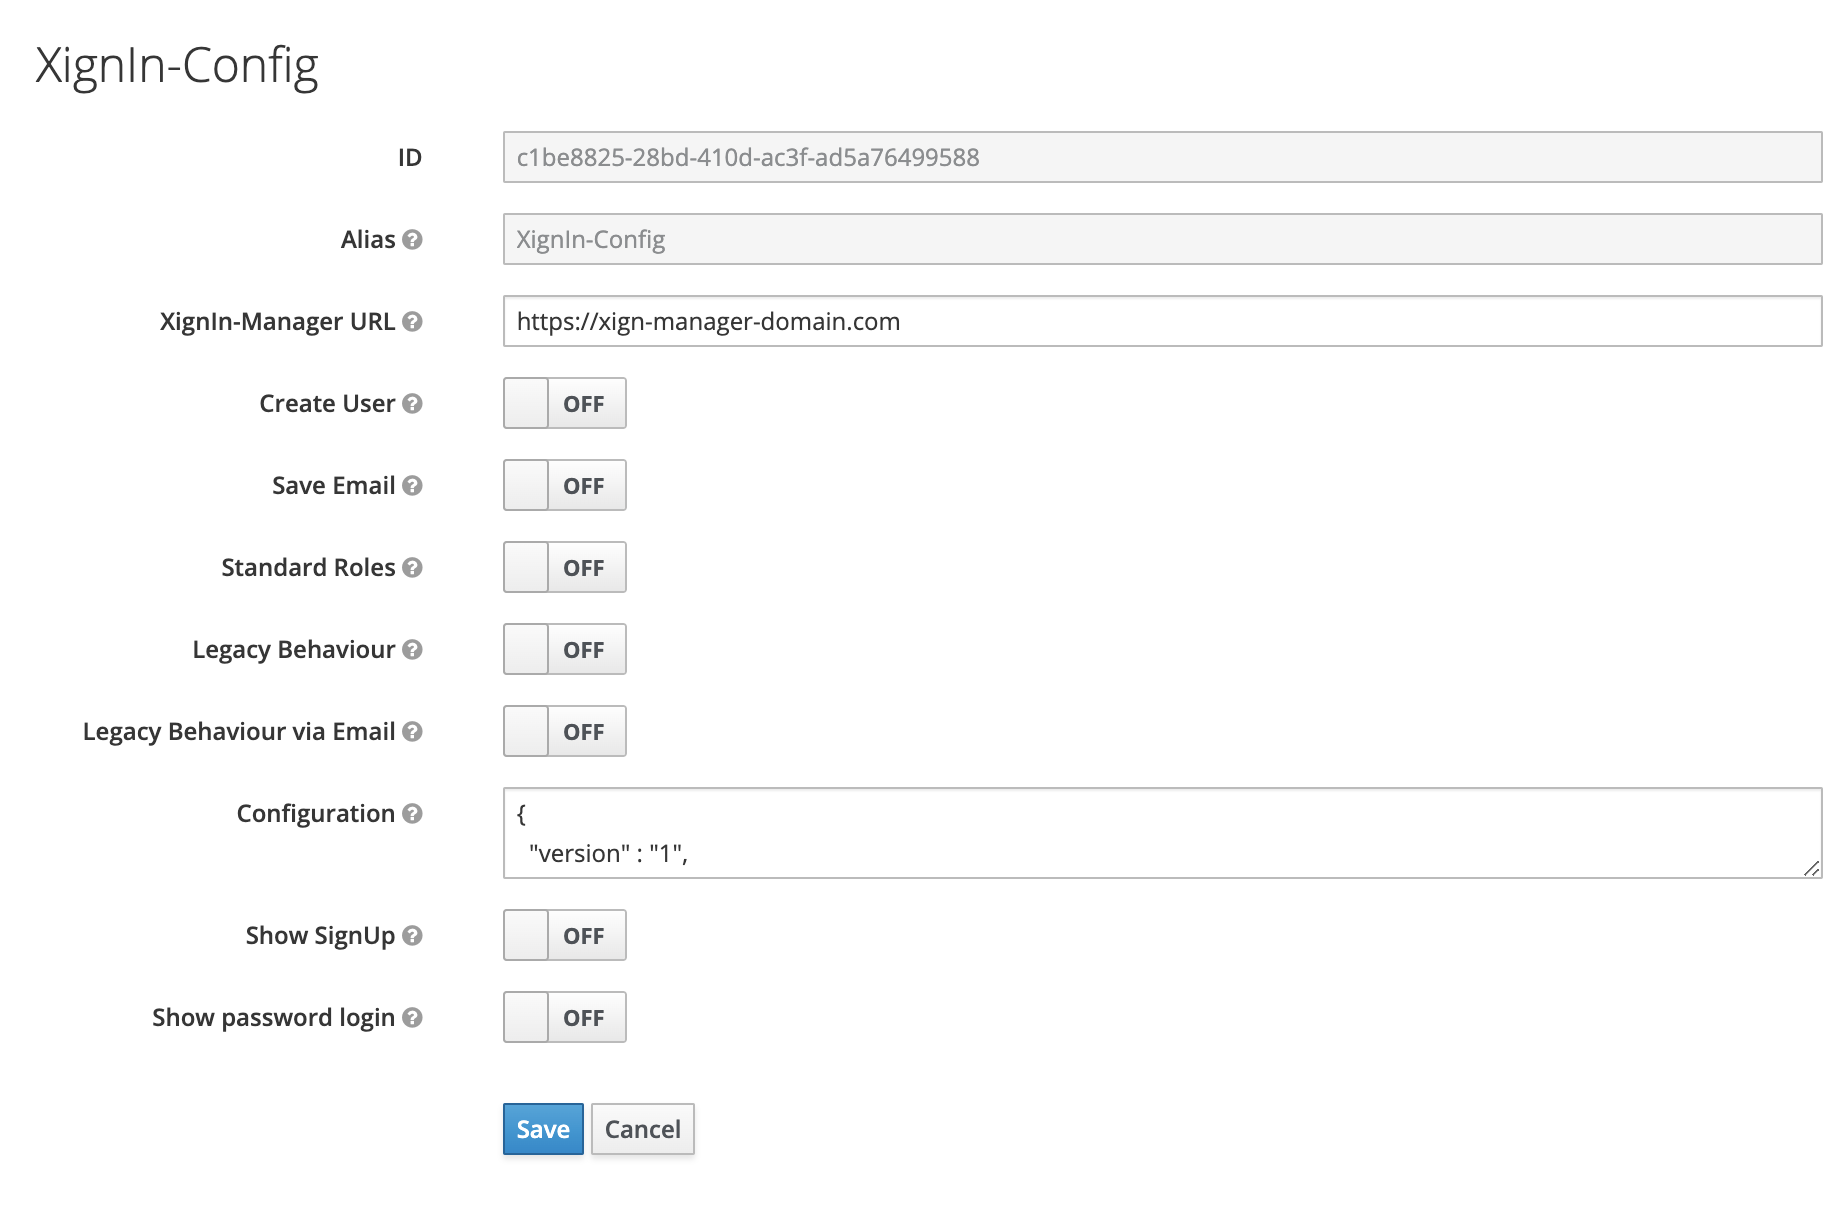
Task: Click the Standard Roles help icon
Action: (412, 568)
